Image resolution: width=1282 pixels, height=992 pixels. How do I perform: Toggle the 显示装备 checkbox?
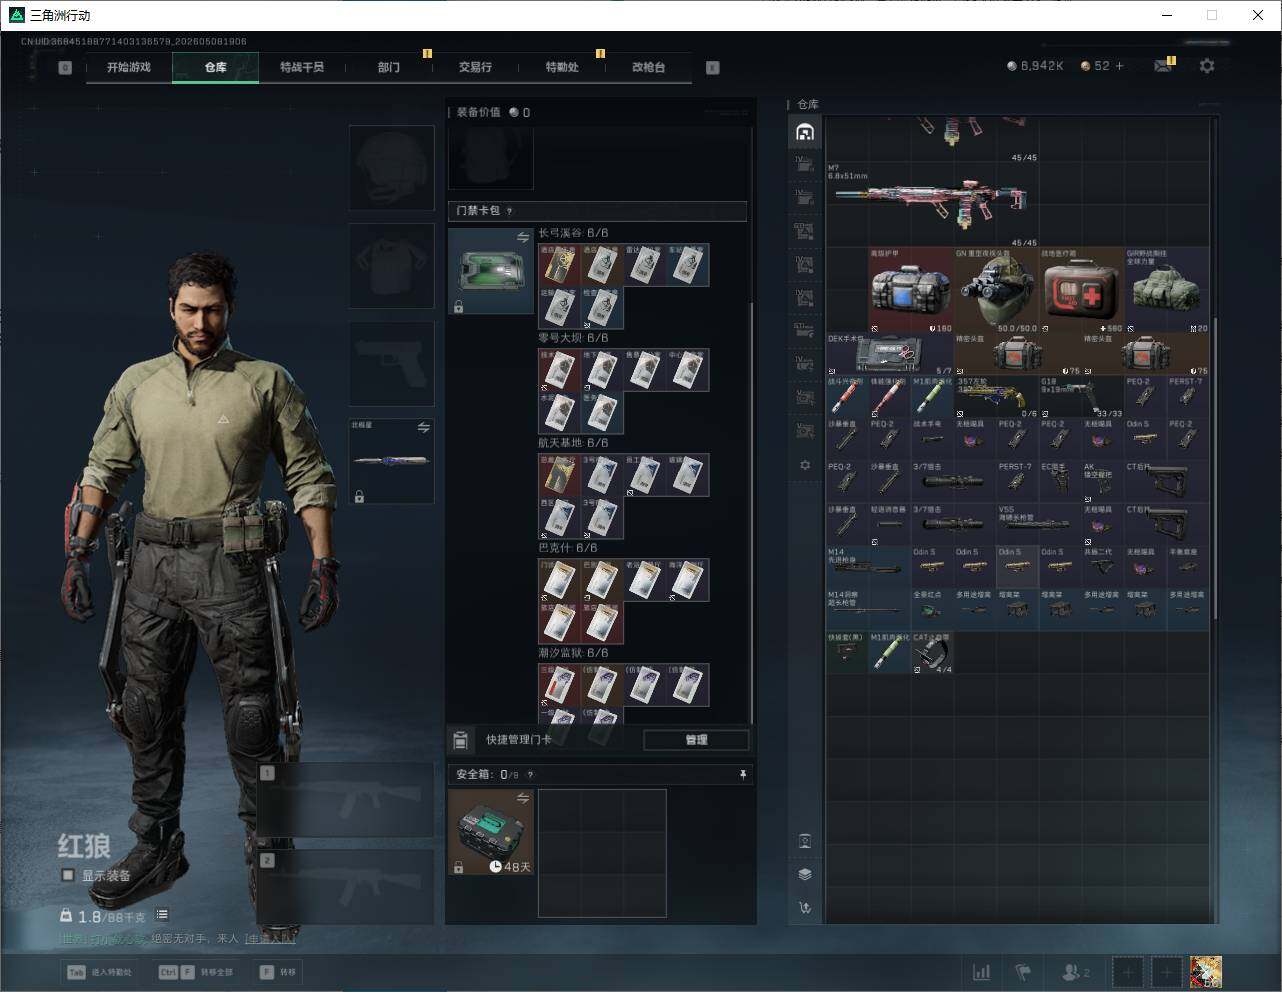(68, 875)
